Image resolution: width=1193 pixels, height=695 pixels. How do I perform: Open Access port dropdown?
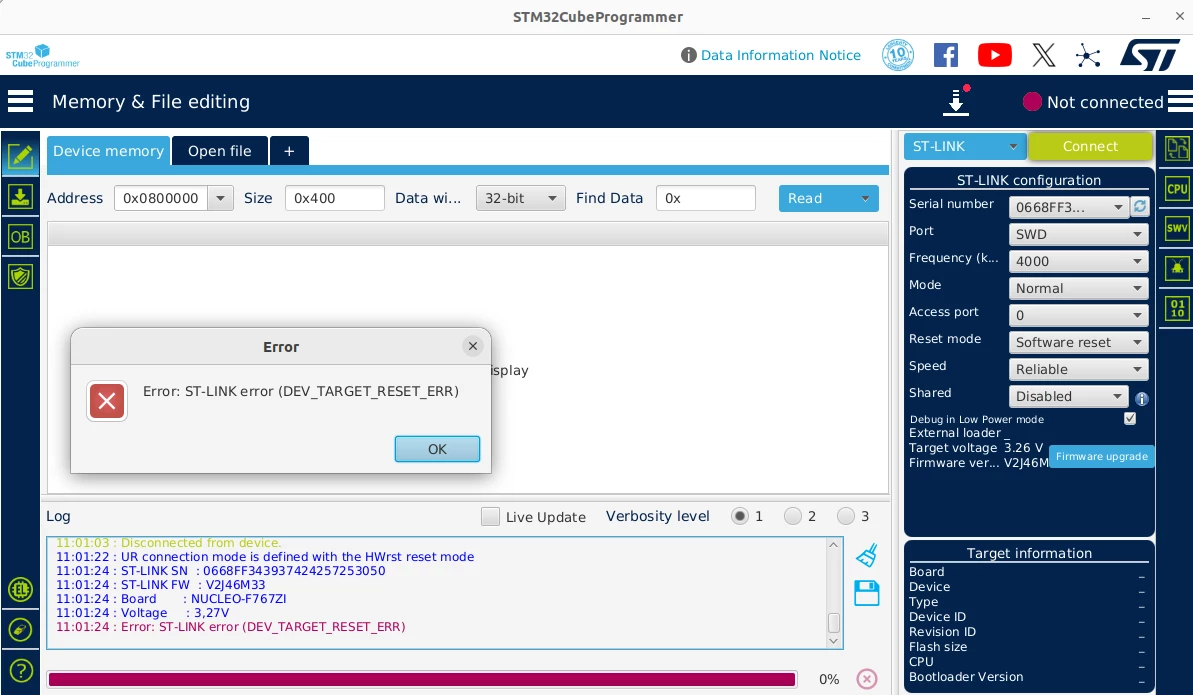click(x=1078, y=315)
